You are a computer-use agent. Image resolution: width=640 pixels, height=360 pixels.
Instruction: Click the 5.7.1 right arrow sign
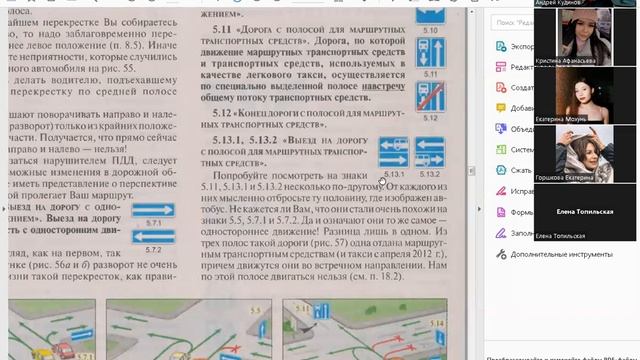pyautogui.click(x=153, y=210)
